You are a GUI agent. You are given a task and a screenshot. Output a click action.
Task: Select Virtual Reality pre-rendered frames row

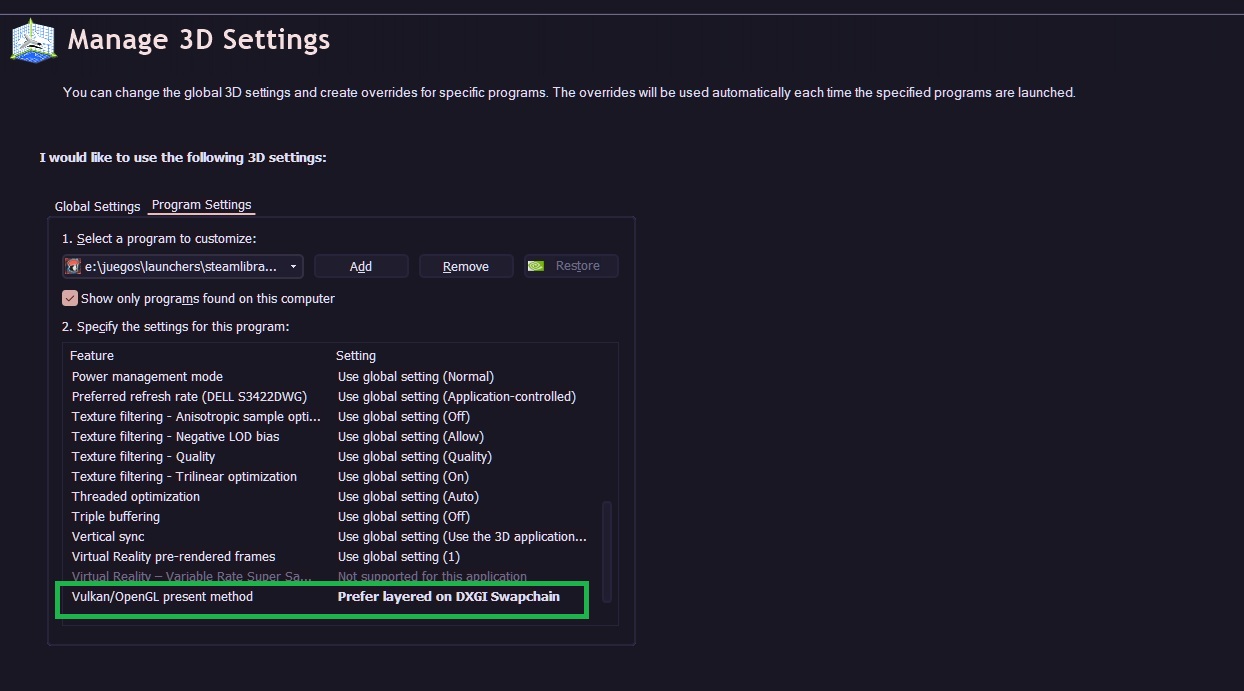pos(173,557)
